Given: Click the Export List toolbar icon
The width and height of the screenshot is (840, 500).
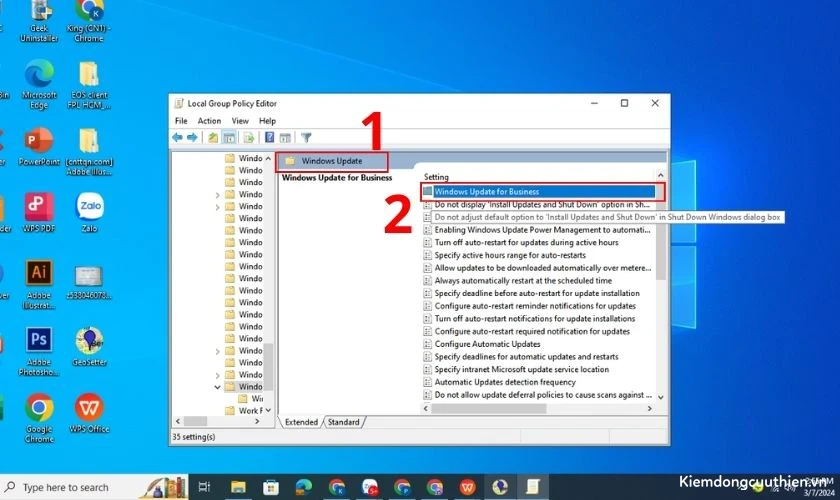Looking at the screenshot, I should 249,138.
